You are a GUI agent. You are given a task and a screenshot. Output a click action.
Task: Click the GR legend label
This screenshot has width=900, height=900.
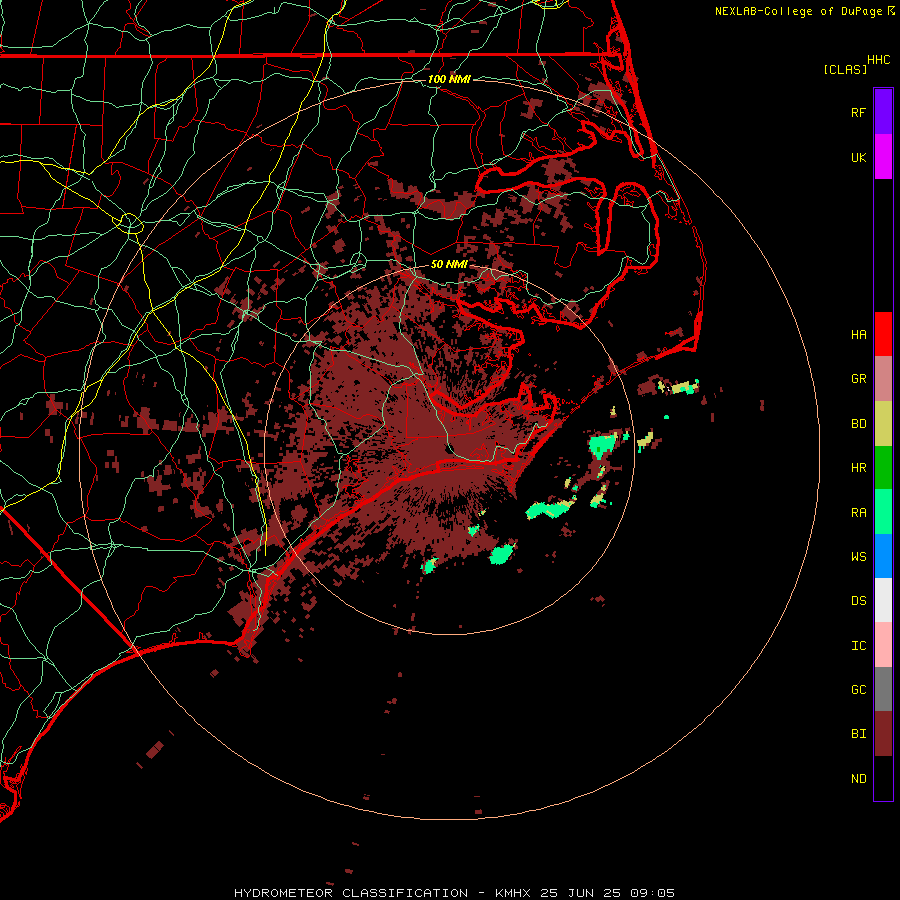coord(859,379)
